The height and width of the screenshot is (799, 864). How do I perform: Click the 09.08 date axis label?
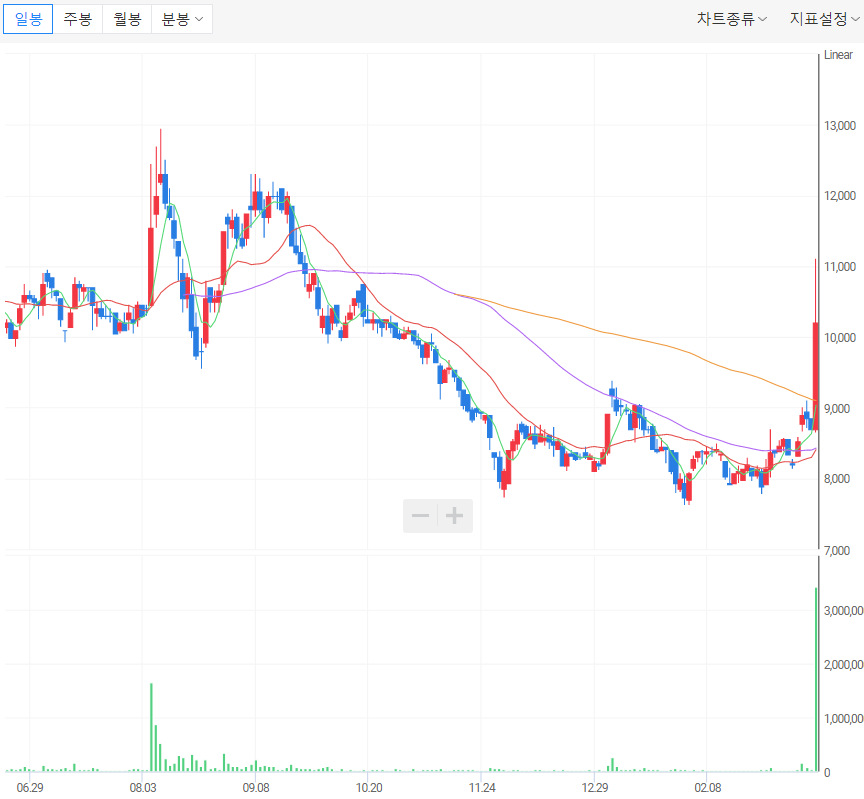[x=256, y=787]
